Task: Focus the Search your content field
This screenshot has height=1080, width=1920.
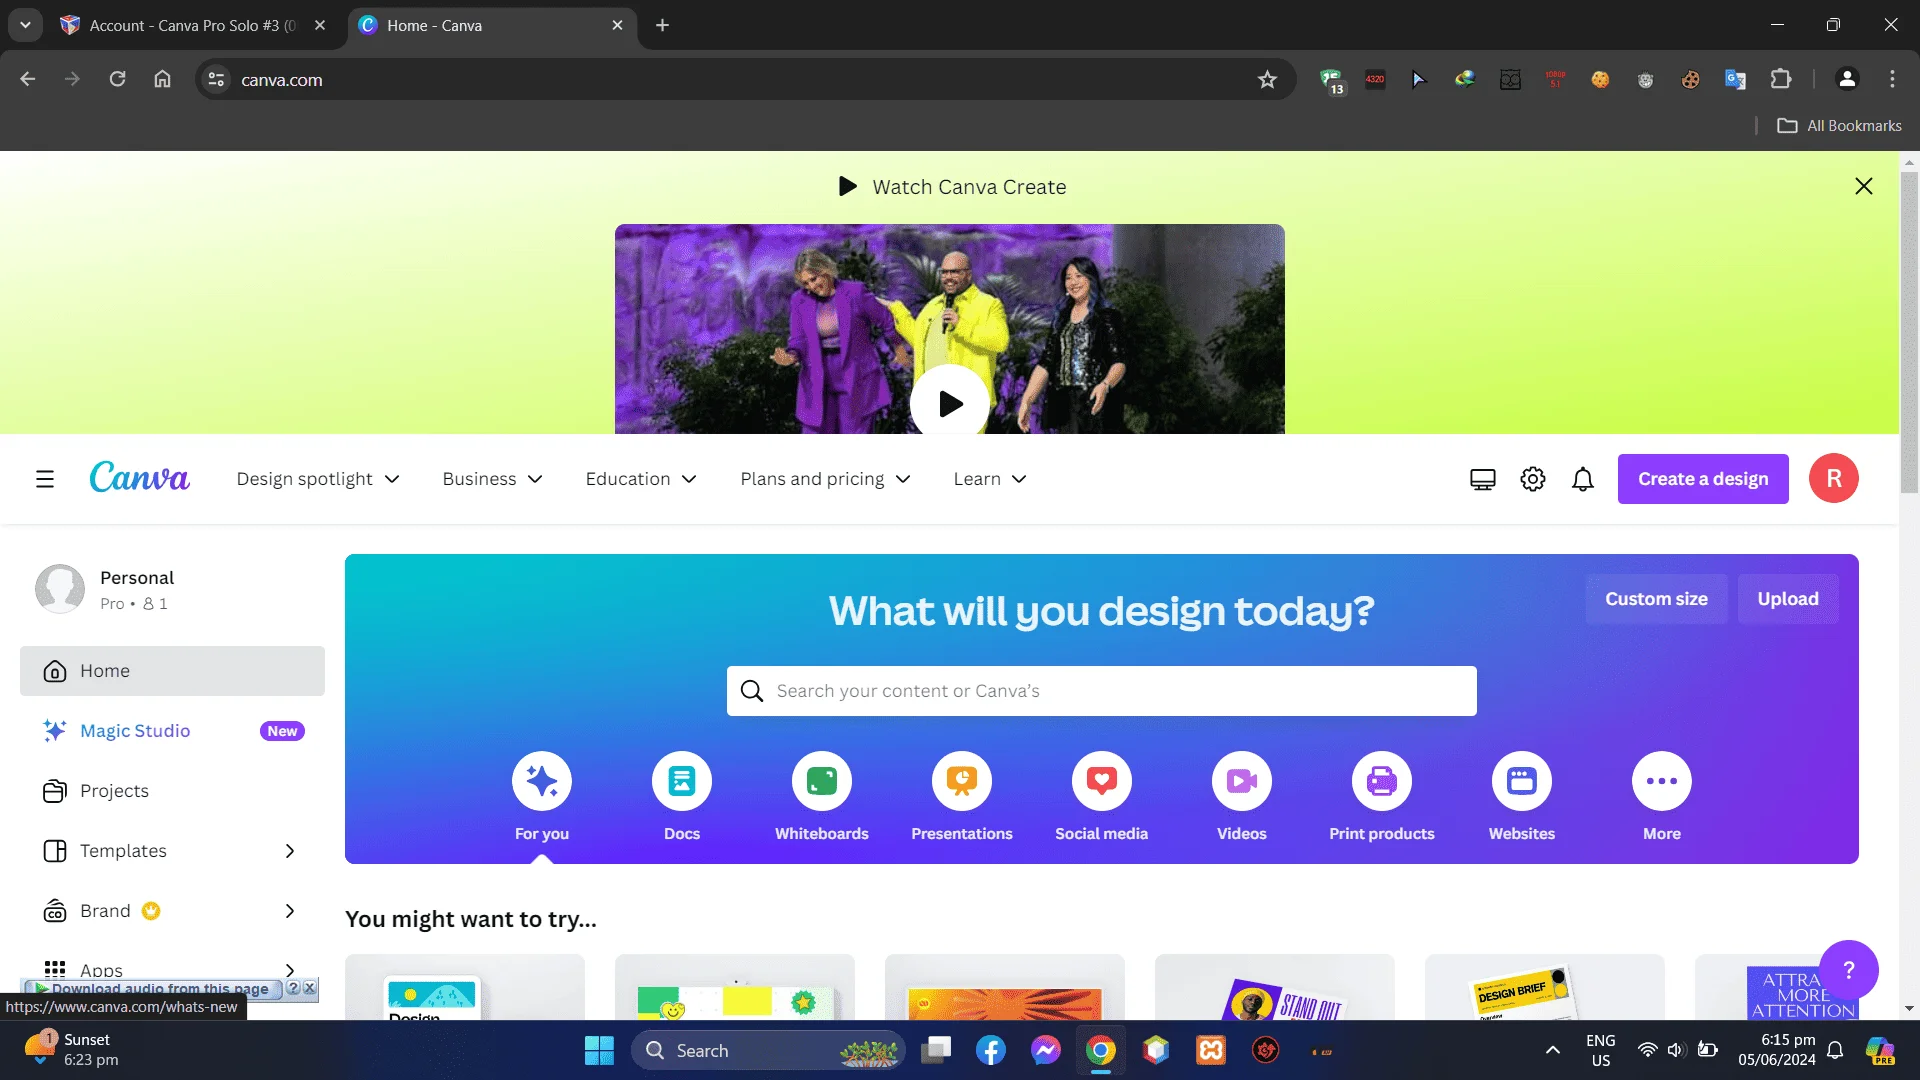Action: coord(1102,691)
